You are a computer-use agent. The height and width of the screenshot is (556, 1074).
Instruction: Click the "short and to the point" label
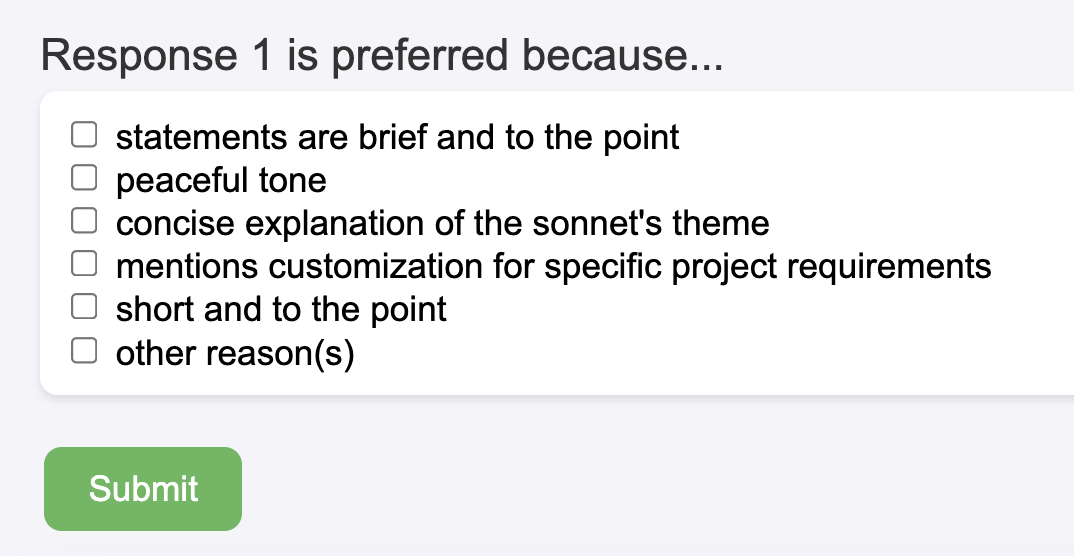(281, 309)
